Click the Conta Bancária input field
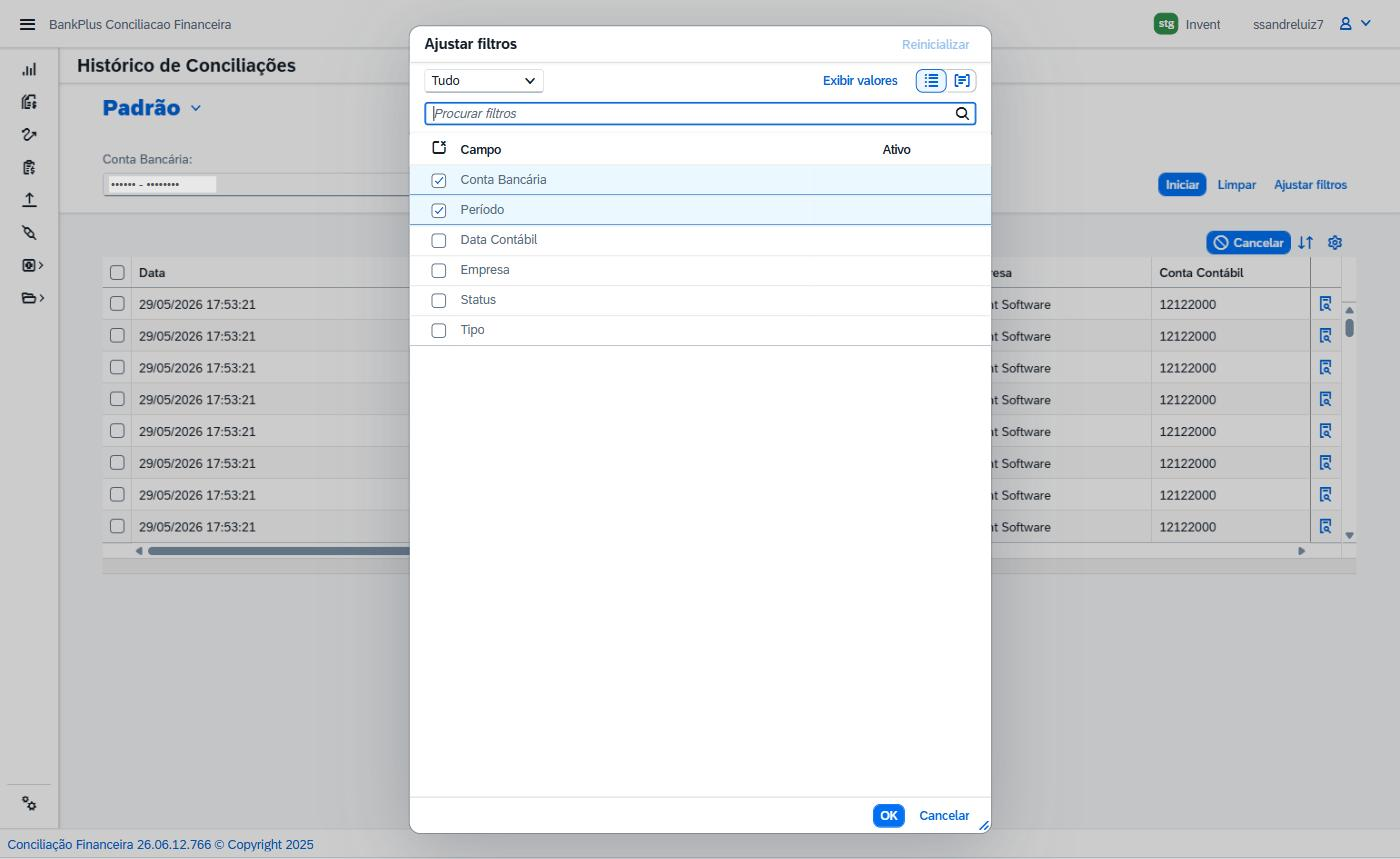This screenshot has width=1400, height=859. (x=256, y=184)
